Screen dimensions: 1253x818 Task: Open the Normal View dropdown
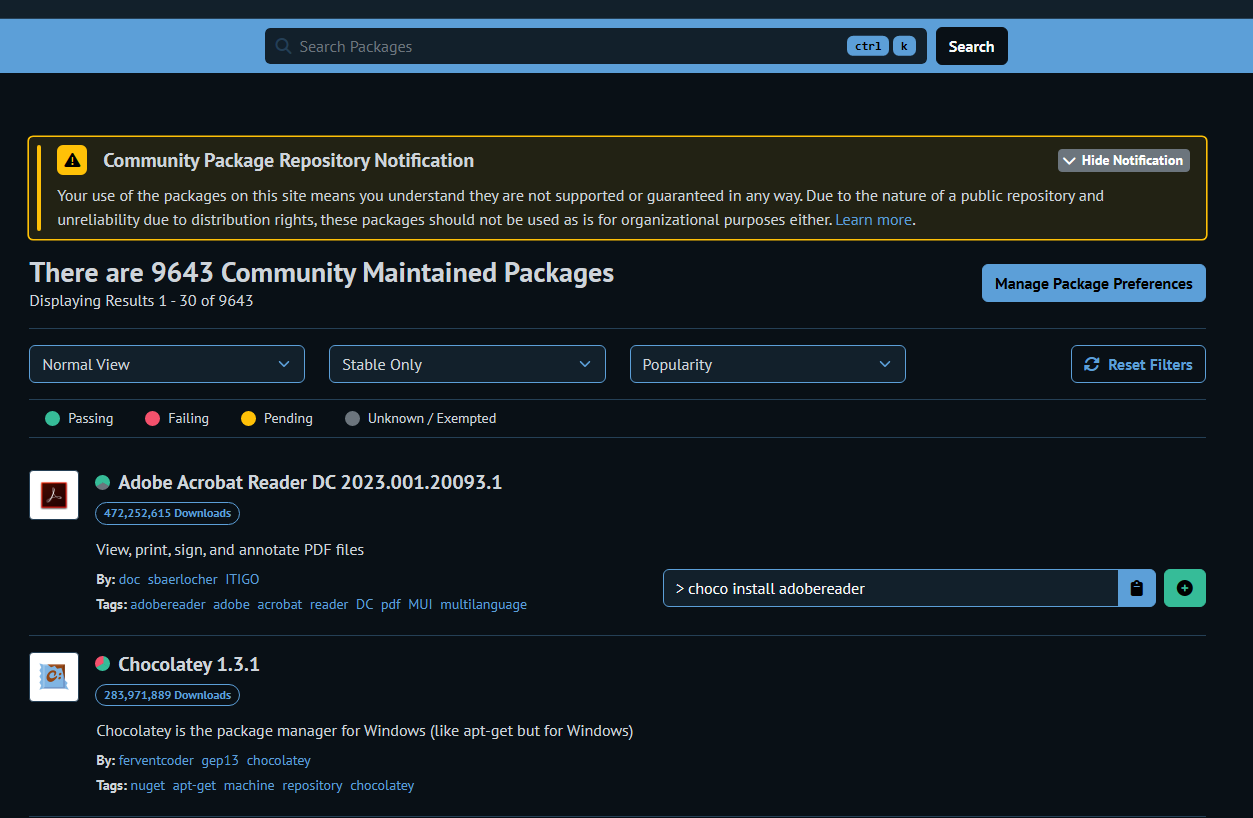(166, 364)
